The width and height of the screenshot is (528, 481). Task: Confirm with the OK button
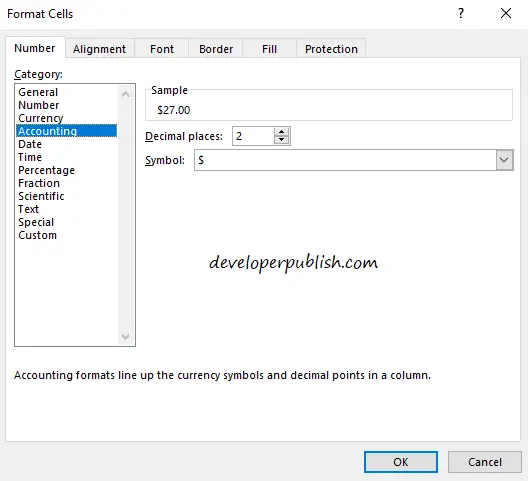coord(401,462)
